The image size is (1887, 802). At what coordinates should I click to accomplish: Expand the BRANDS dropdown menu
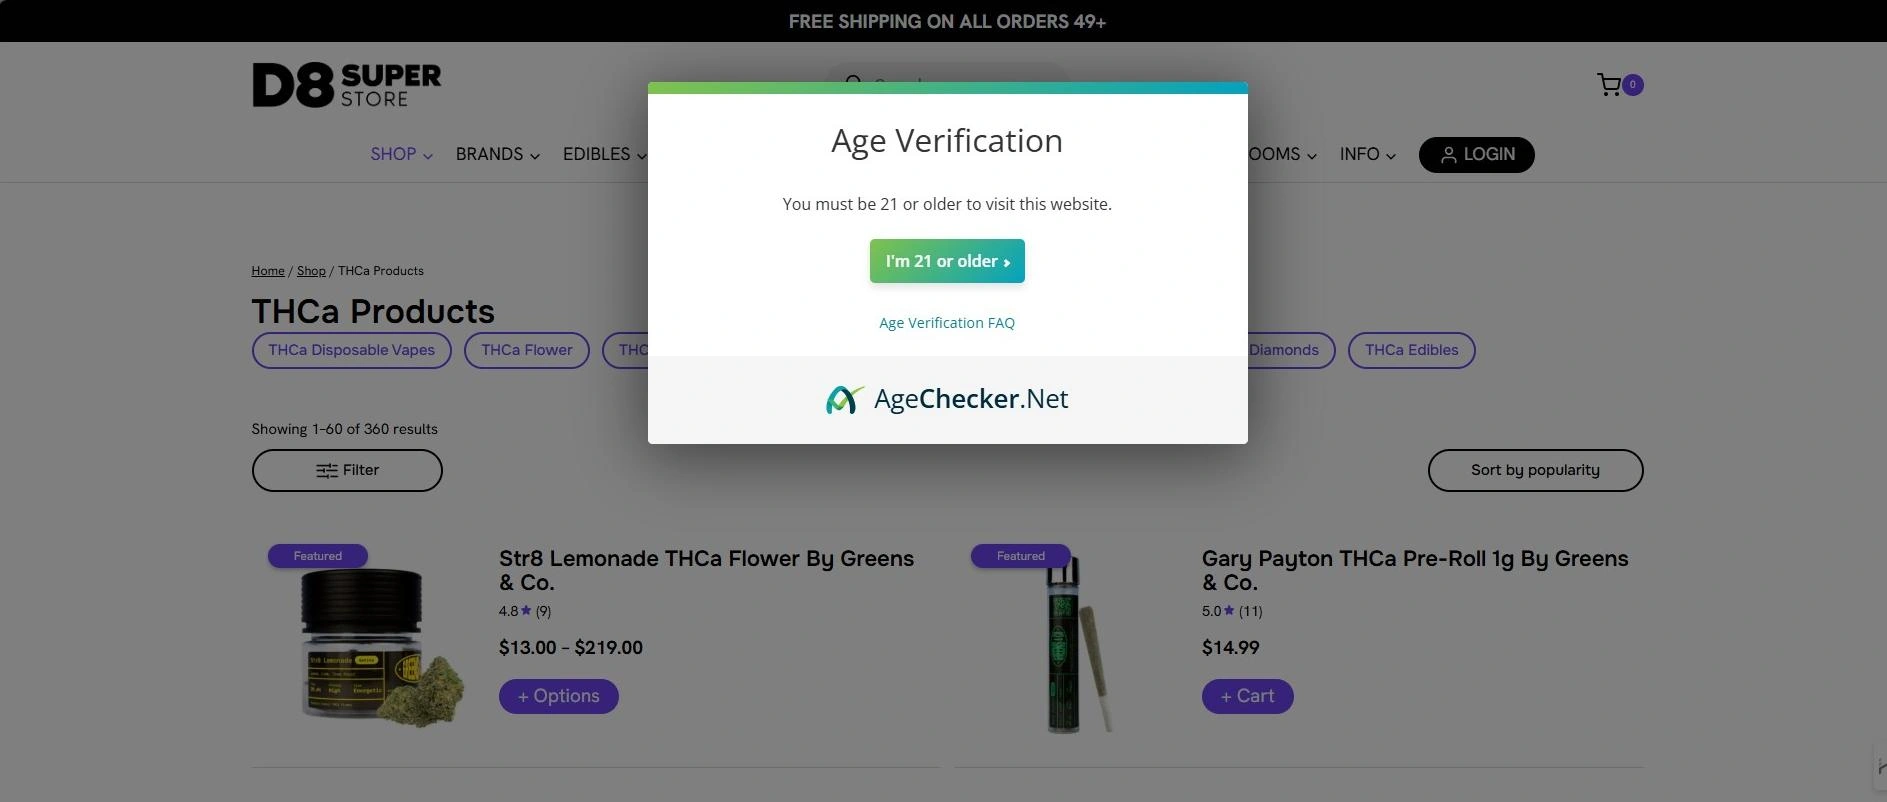pos(497,155)
